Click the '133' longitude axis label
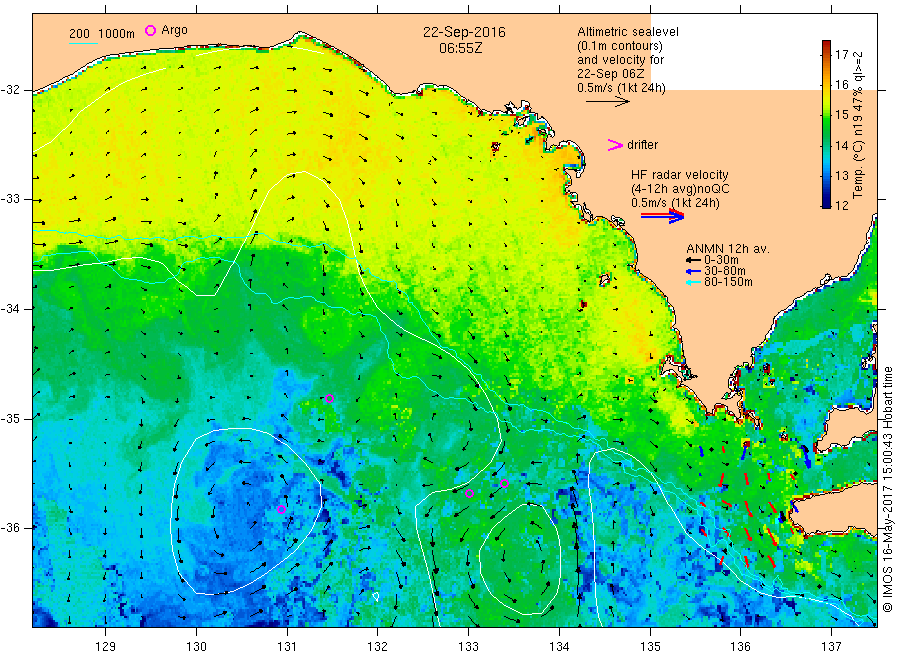900x660 pixels. (x=468, y=647)
